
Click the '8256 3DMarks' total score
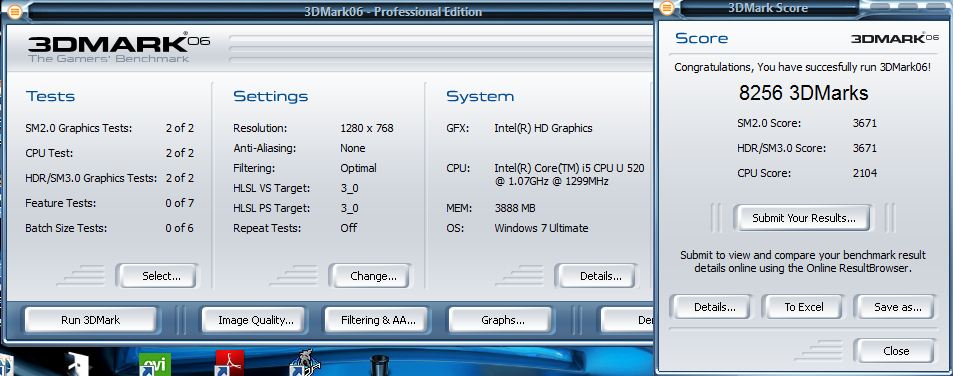click(x=803, y=93)
